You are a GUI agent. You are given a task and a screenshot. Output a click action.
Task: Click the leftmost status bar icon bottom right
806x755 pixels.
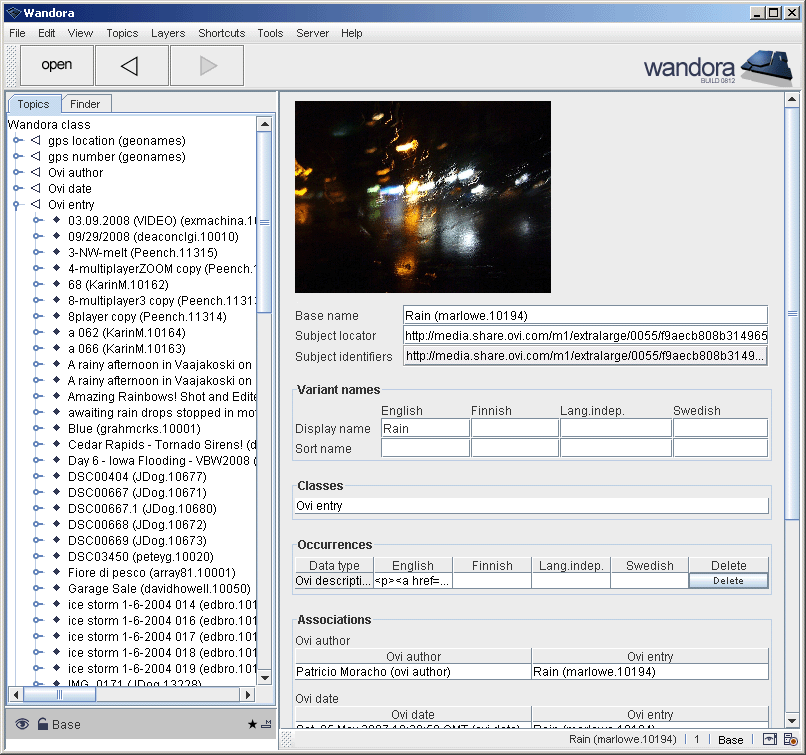coord(769,740)
